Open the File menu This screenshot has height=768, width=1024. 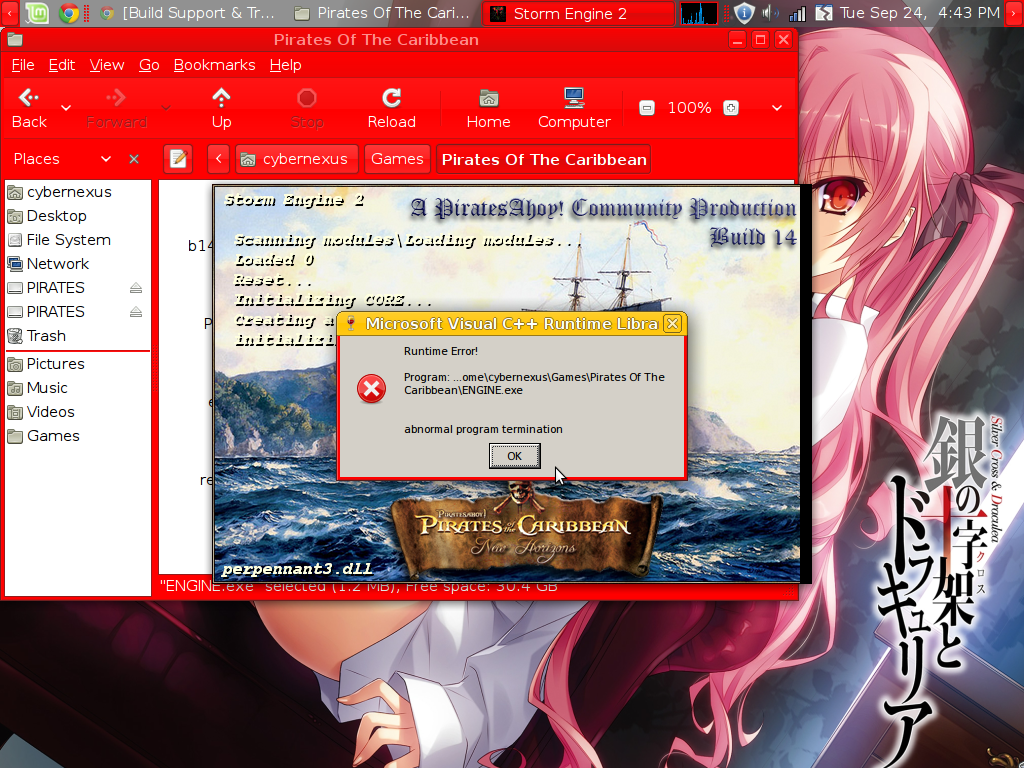tap(23, 65)
